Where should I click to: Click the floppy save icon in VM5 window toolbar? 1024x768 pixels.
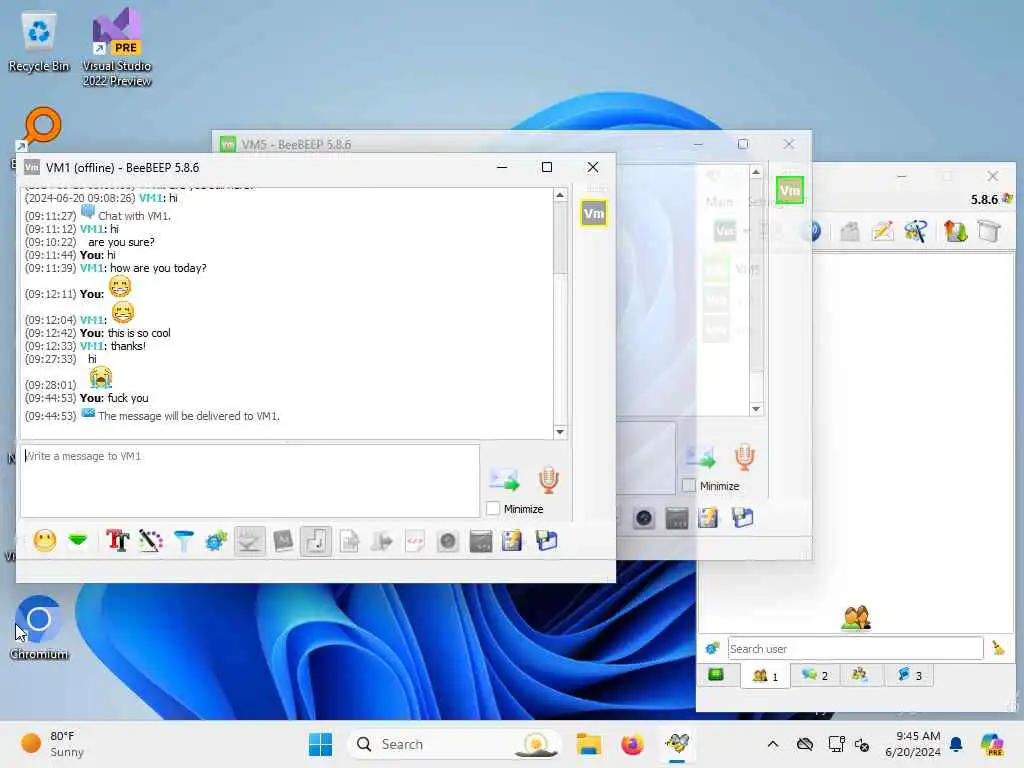743,518
